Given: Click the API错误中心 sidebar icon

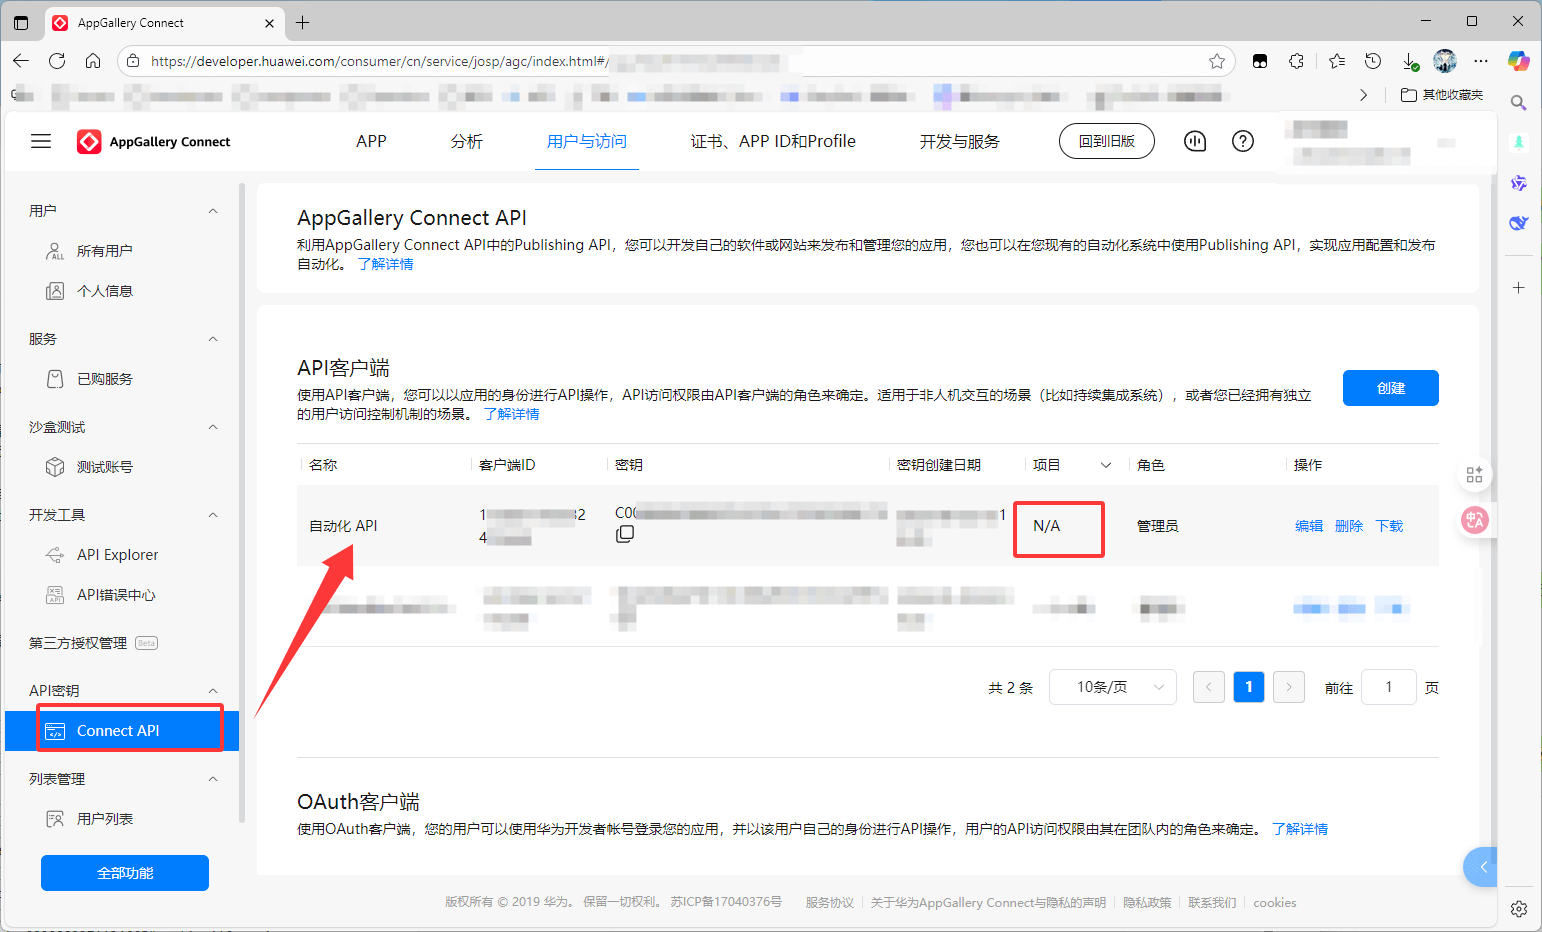Looking at the screenshot, I should 55,595.
